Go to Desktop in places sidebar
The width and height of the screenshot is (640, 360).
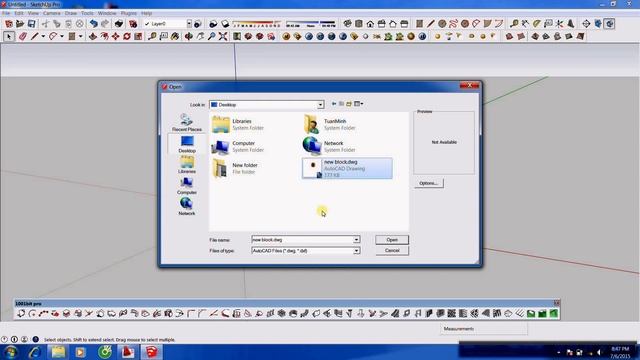click(x=187, y=144)
